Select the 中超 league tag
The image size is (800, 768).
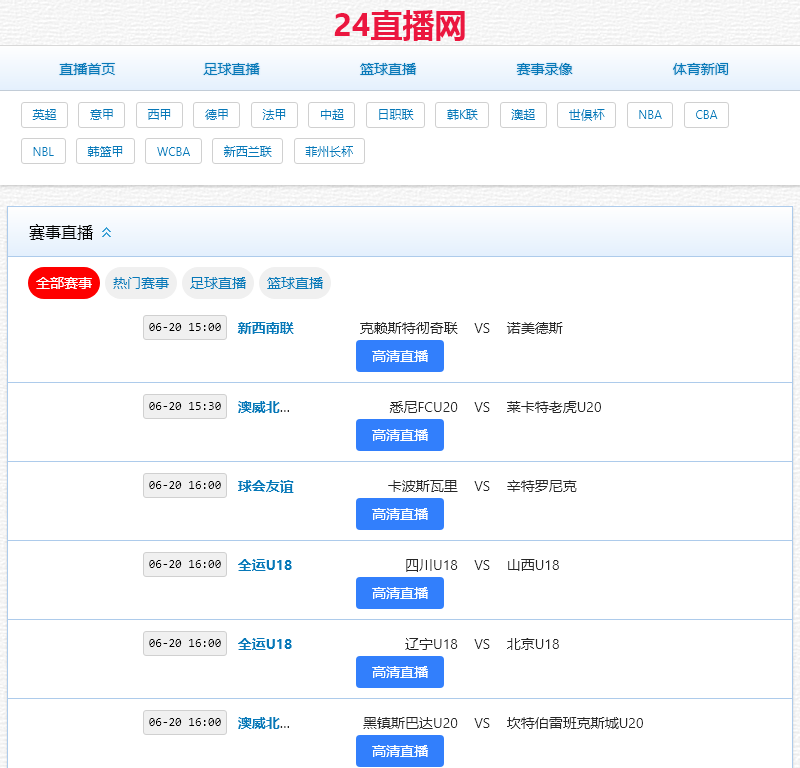click(x=332, y=115)
